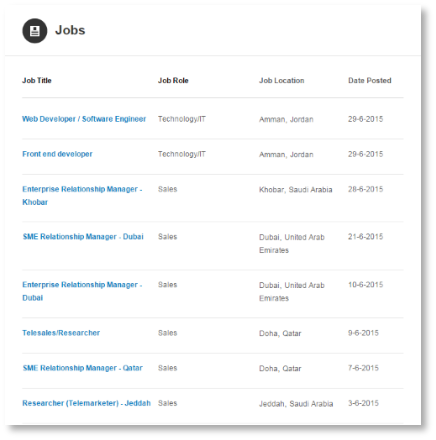Image resolution: width=436 pixels, height=440 pixels.
Task: Open Telesales/Researcher job link
Action: point(61,333)
